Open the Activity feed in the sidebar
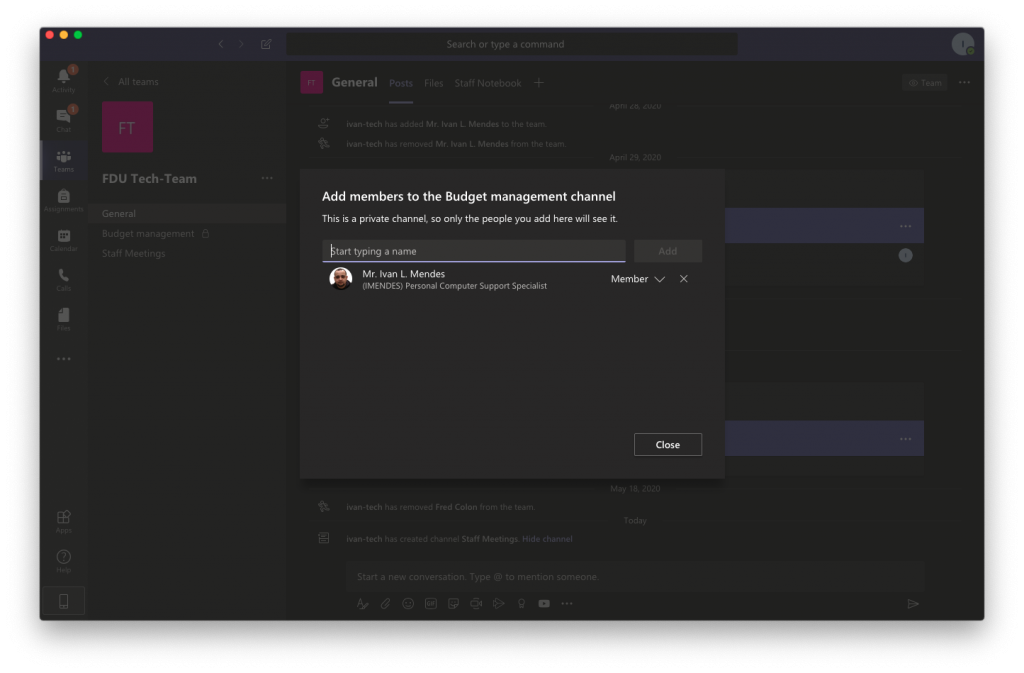 tap(63, 80)
